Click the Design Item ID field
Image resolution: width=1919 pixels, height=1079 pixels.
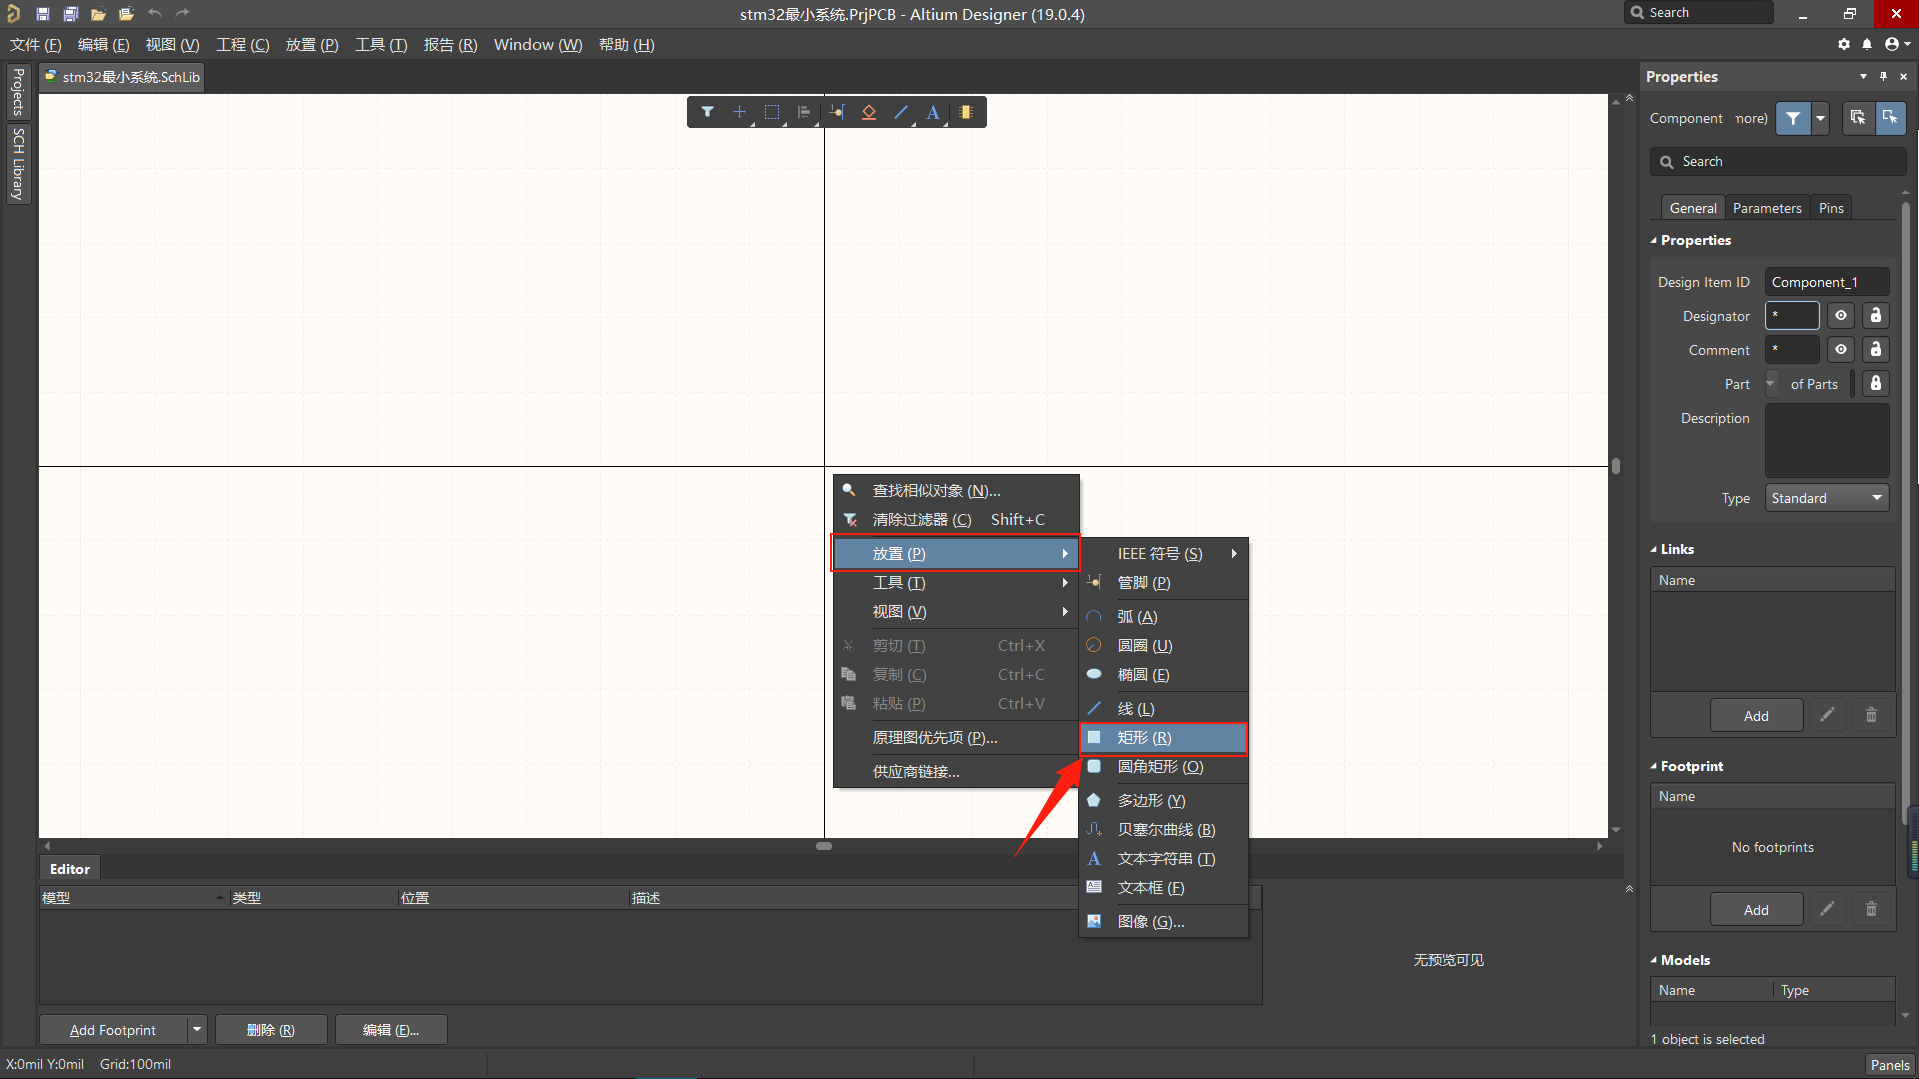pyautogui.click(x=1826, y=282)
